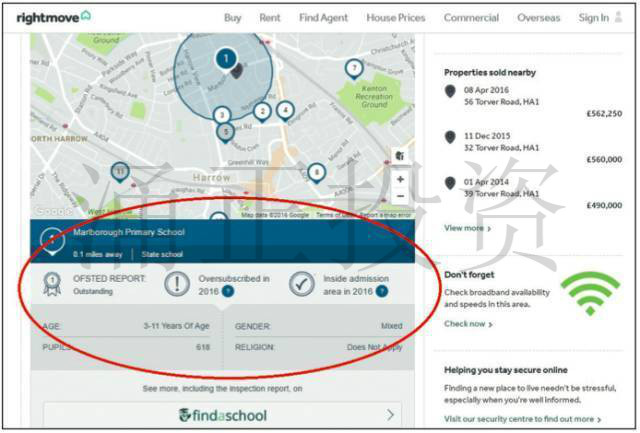Open Street View pegman control
Image resolution: width=640 pixels, height=433 pixels.
pos(400,156)
